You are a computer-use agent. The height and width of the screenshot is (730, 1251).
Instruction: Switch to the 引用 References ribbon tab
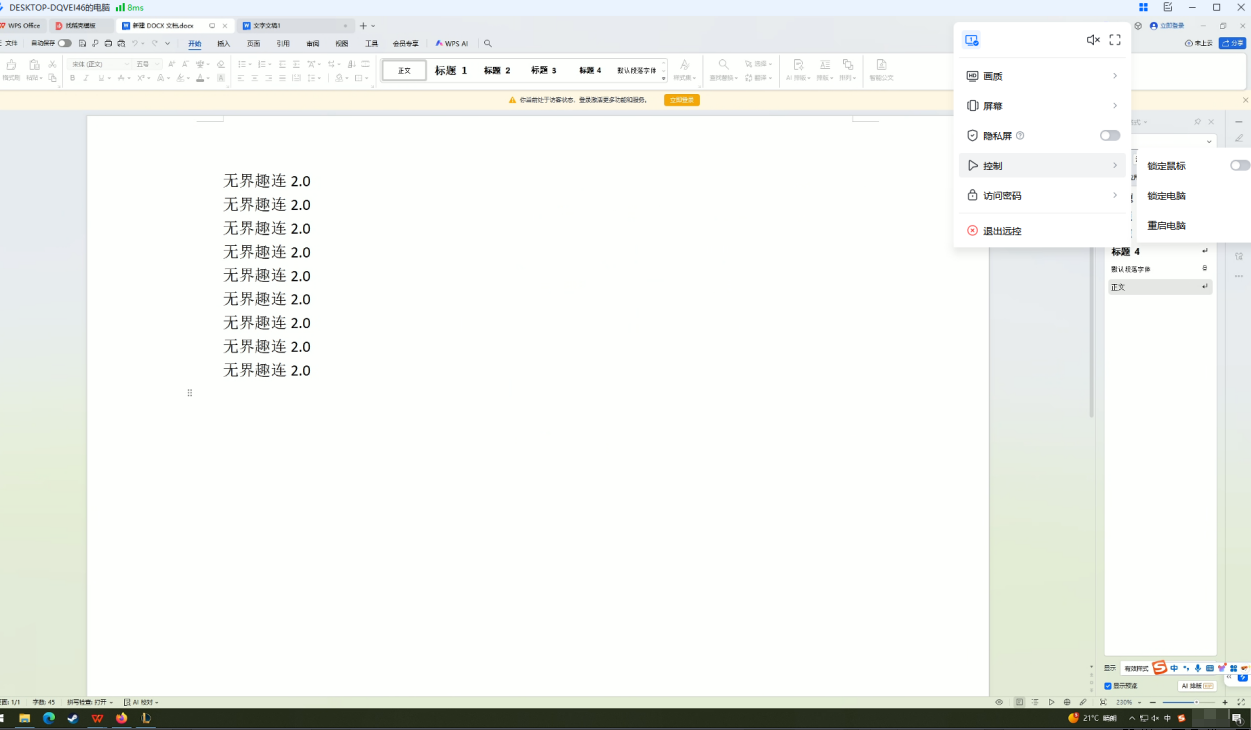tap(283, 43)
